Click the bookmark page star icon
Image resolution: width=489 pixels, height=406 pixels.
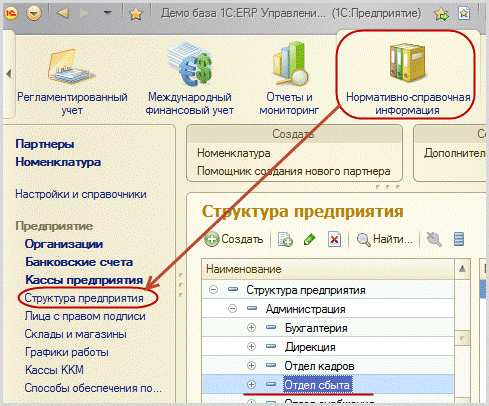pos(464,13)
